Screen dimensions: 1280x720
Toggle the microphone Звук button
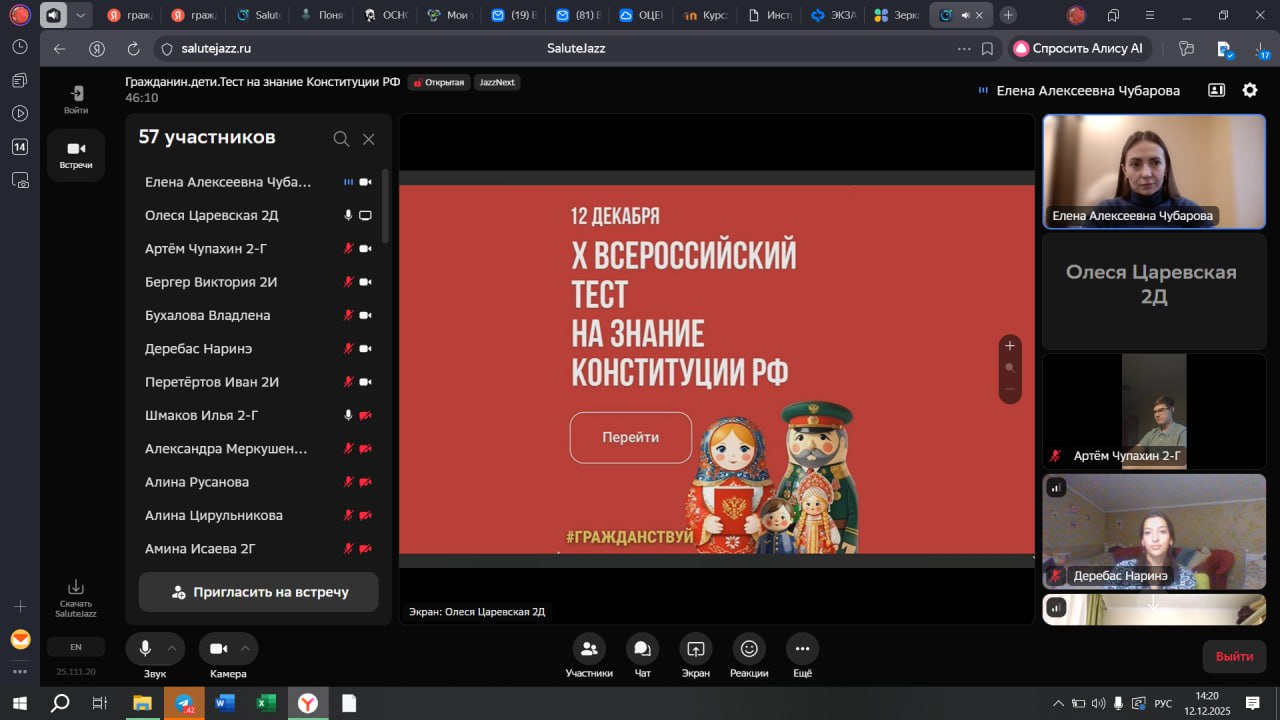145,649
